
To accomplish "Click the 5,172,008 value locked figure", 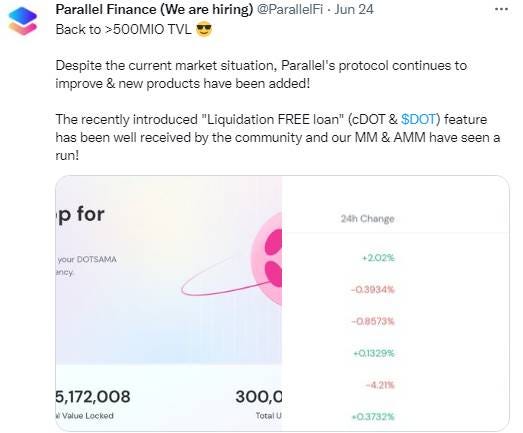I will click(x=93, y=397).
